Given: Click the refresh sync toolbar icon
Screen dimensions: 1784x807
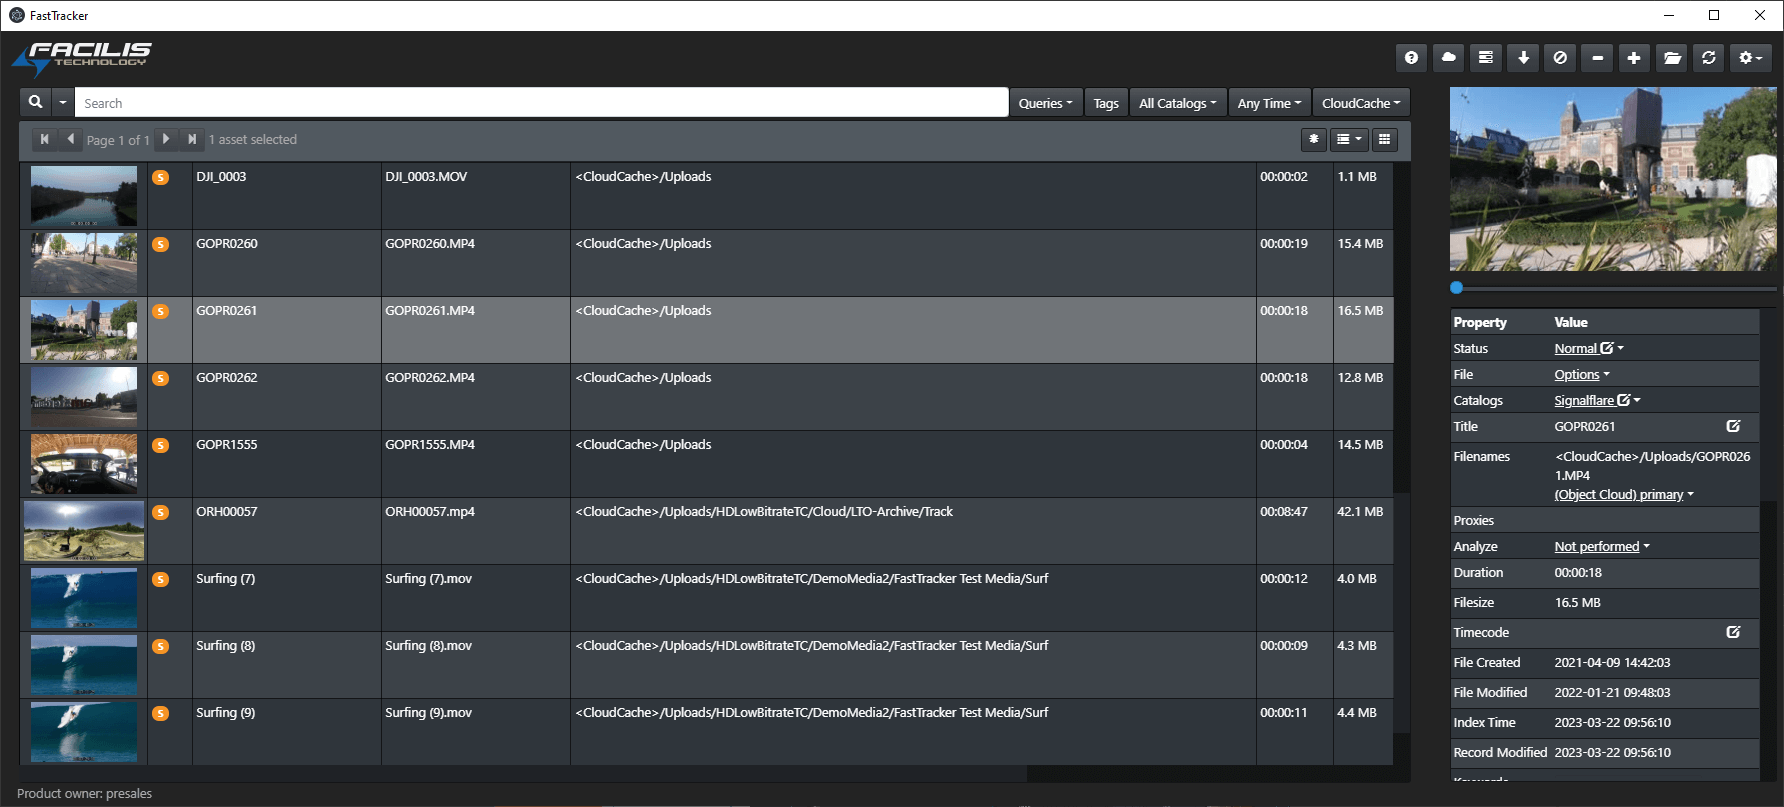Looking at the screenshot, I should (x=1709, y=58).
